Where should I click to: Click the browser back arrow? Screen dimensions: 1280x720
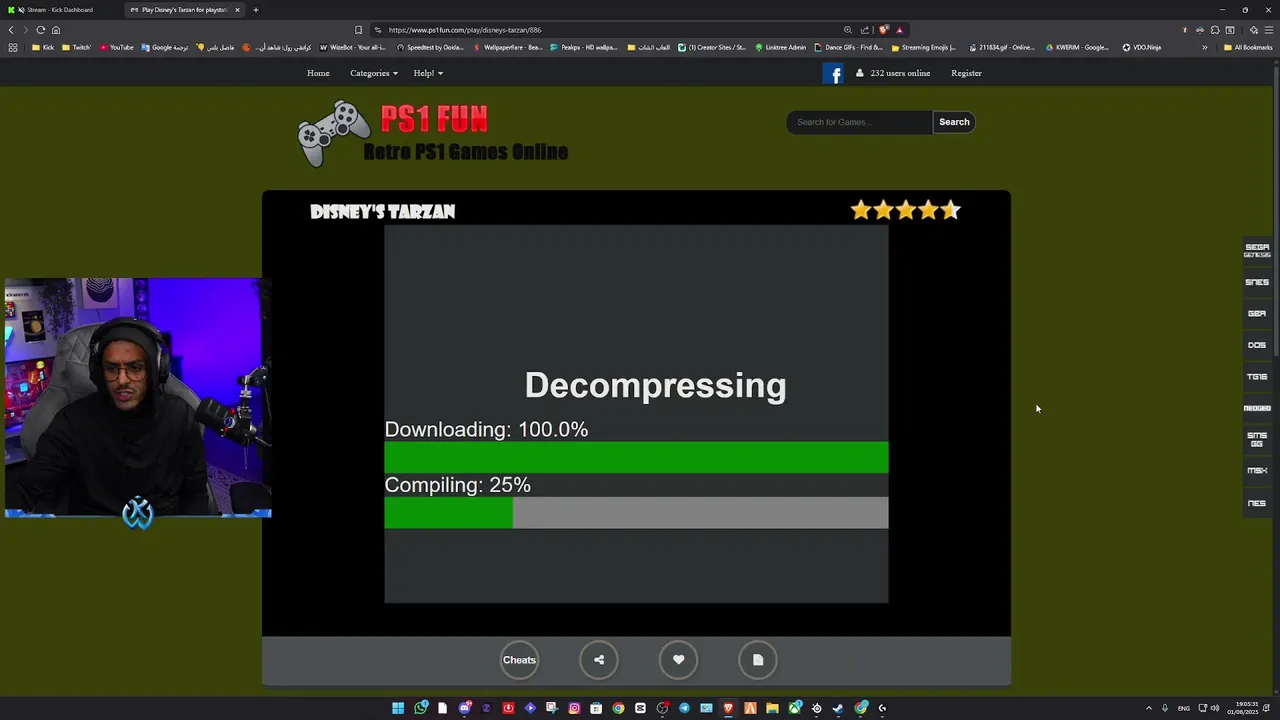tap(11, 30)
